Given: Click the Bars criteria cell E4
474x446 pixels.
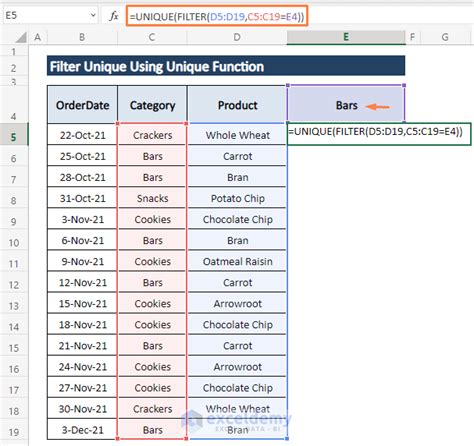Looking at the screenshot, I should tap(346, 105).
